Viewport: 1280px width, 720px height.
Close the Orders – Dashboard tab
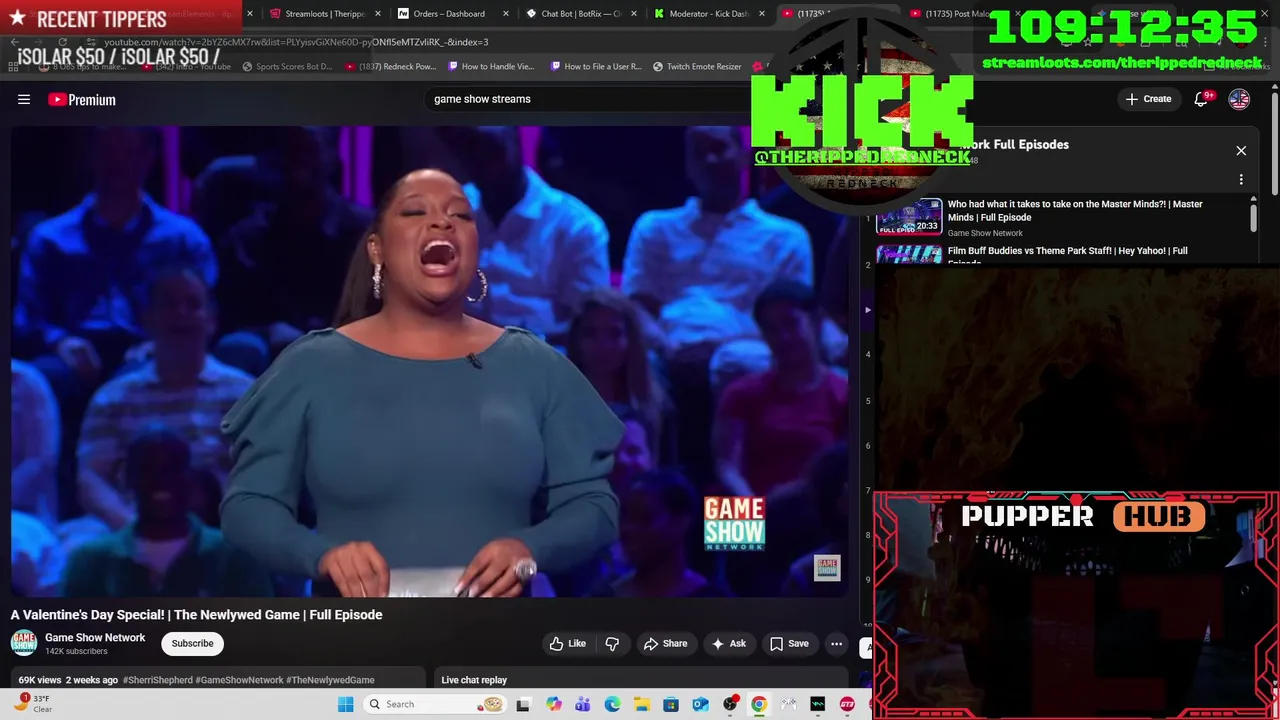(505, 14)
